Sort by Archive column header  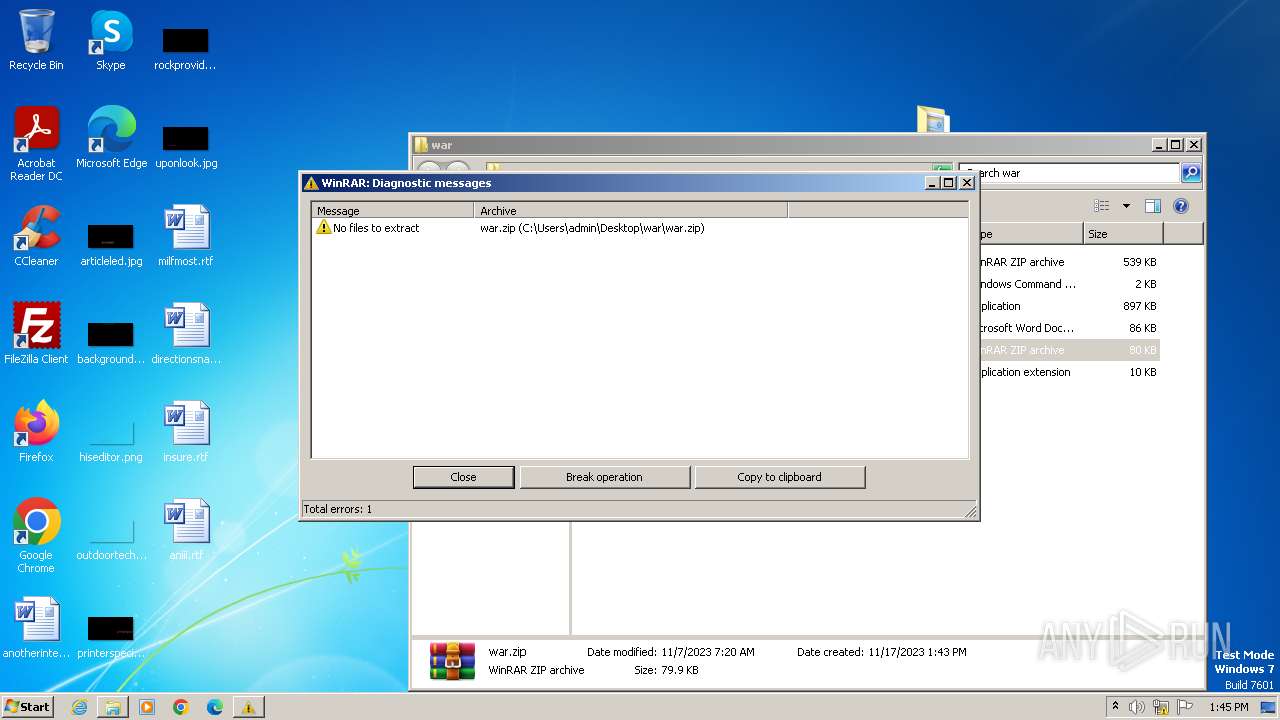(x=631, y=211)
